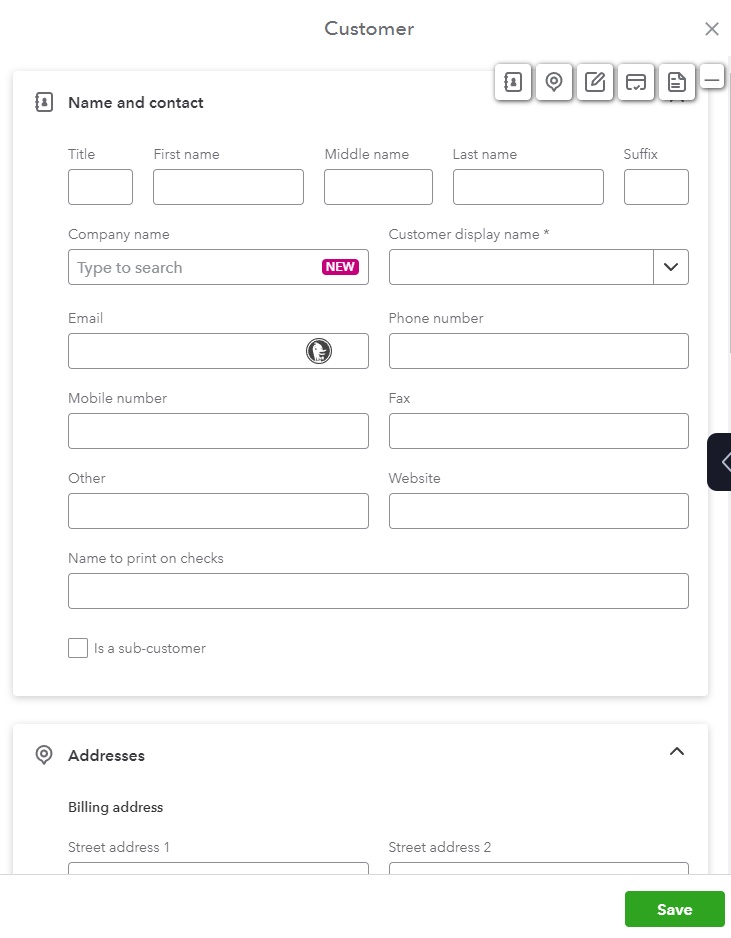The width and height of the screenshot is (731, 938).
Task: Click the DuckDuckGo icon in Email field
Action: click(319, 351)
